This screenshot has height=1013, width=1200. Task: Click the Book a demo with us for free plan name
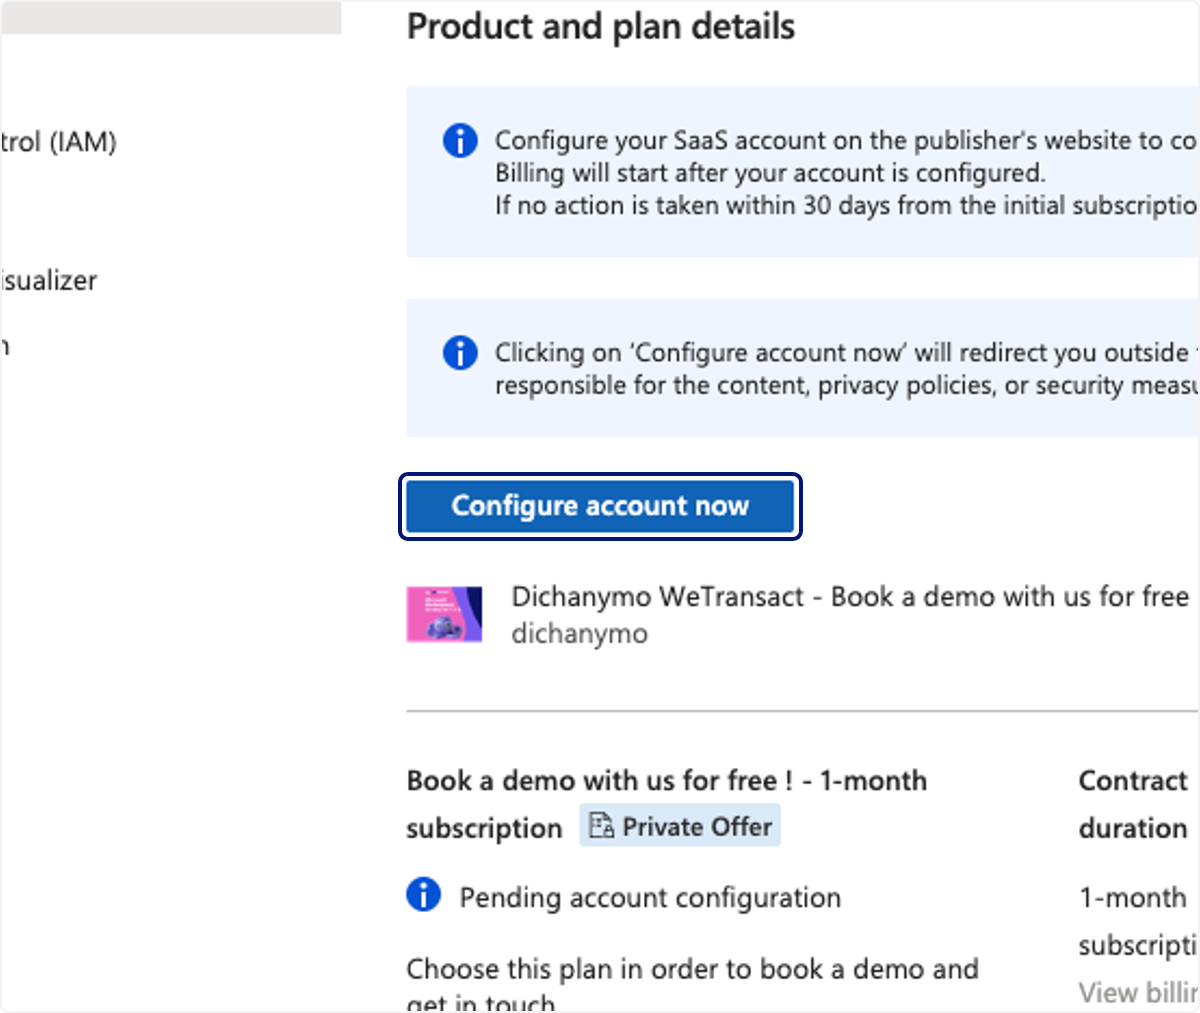[x=666, y=804]
